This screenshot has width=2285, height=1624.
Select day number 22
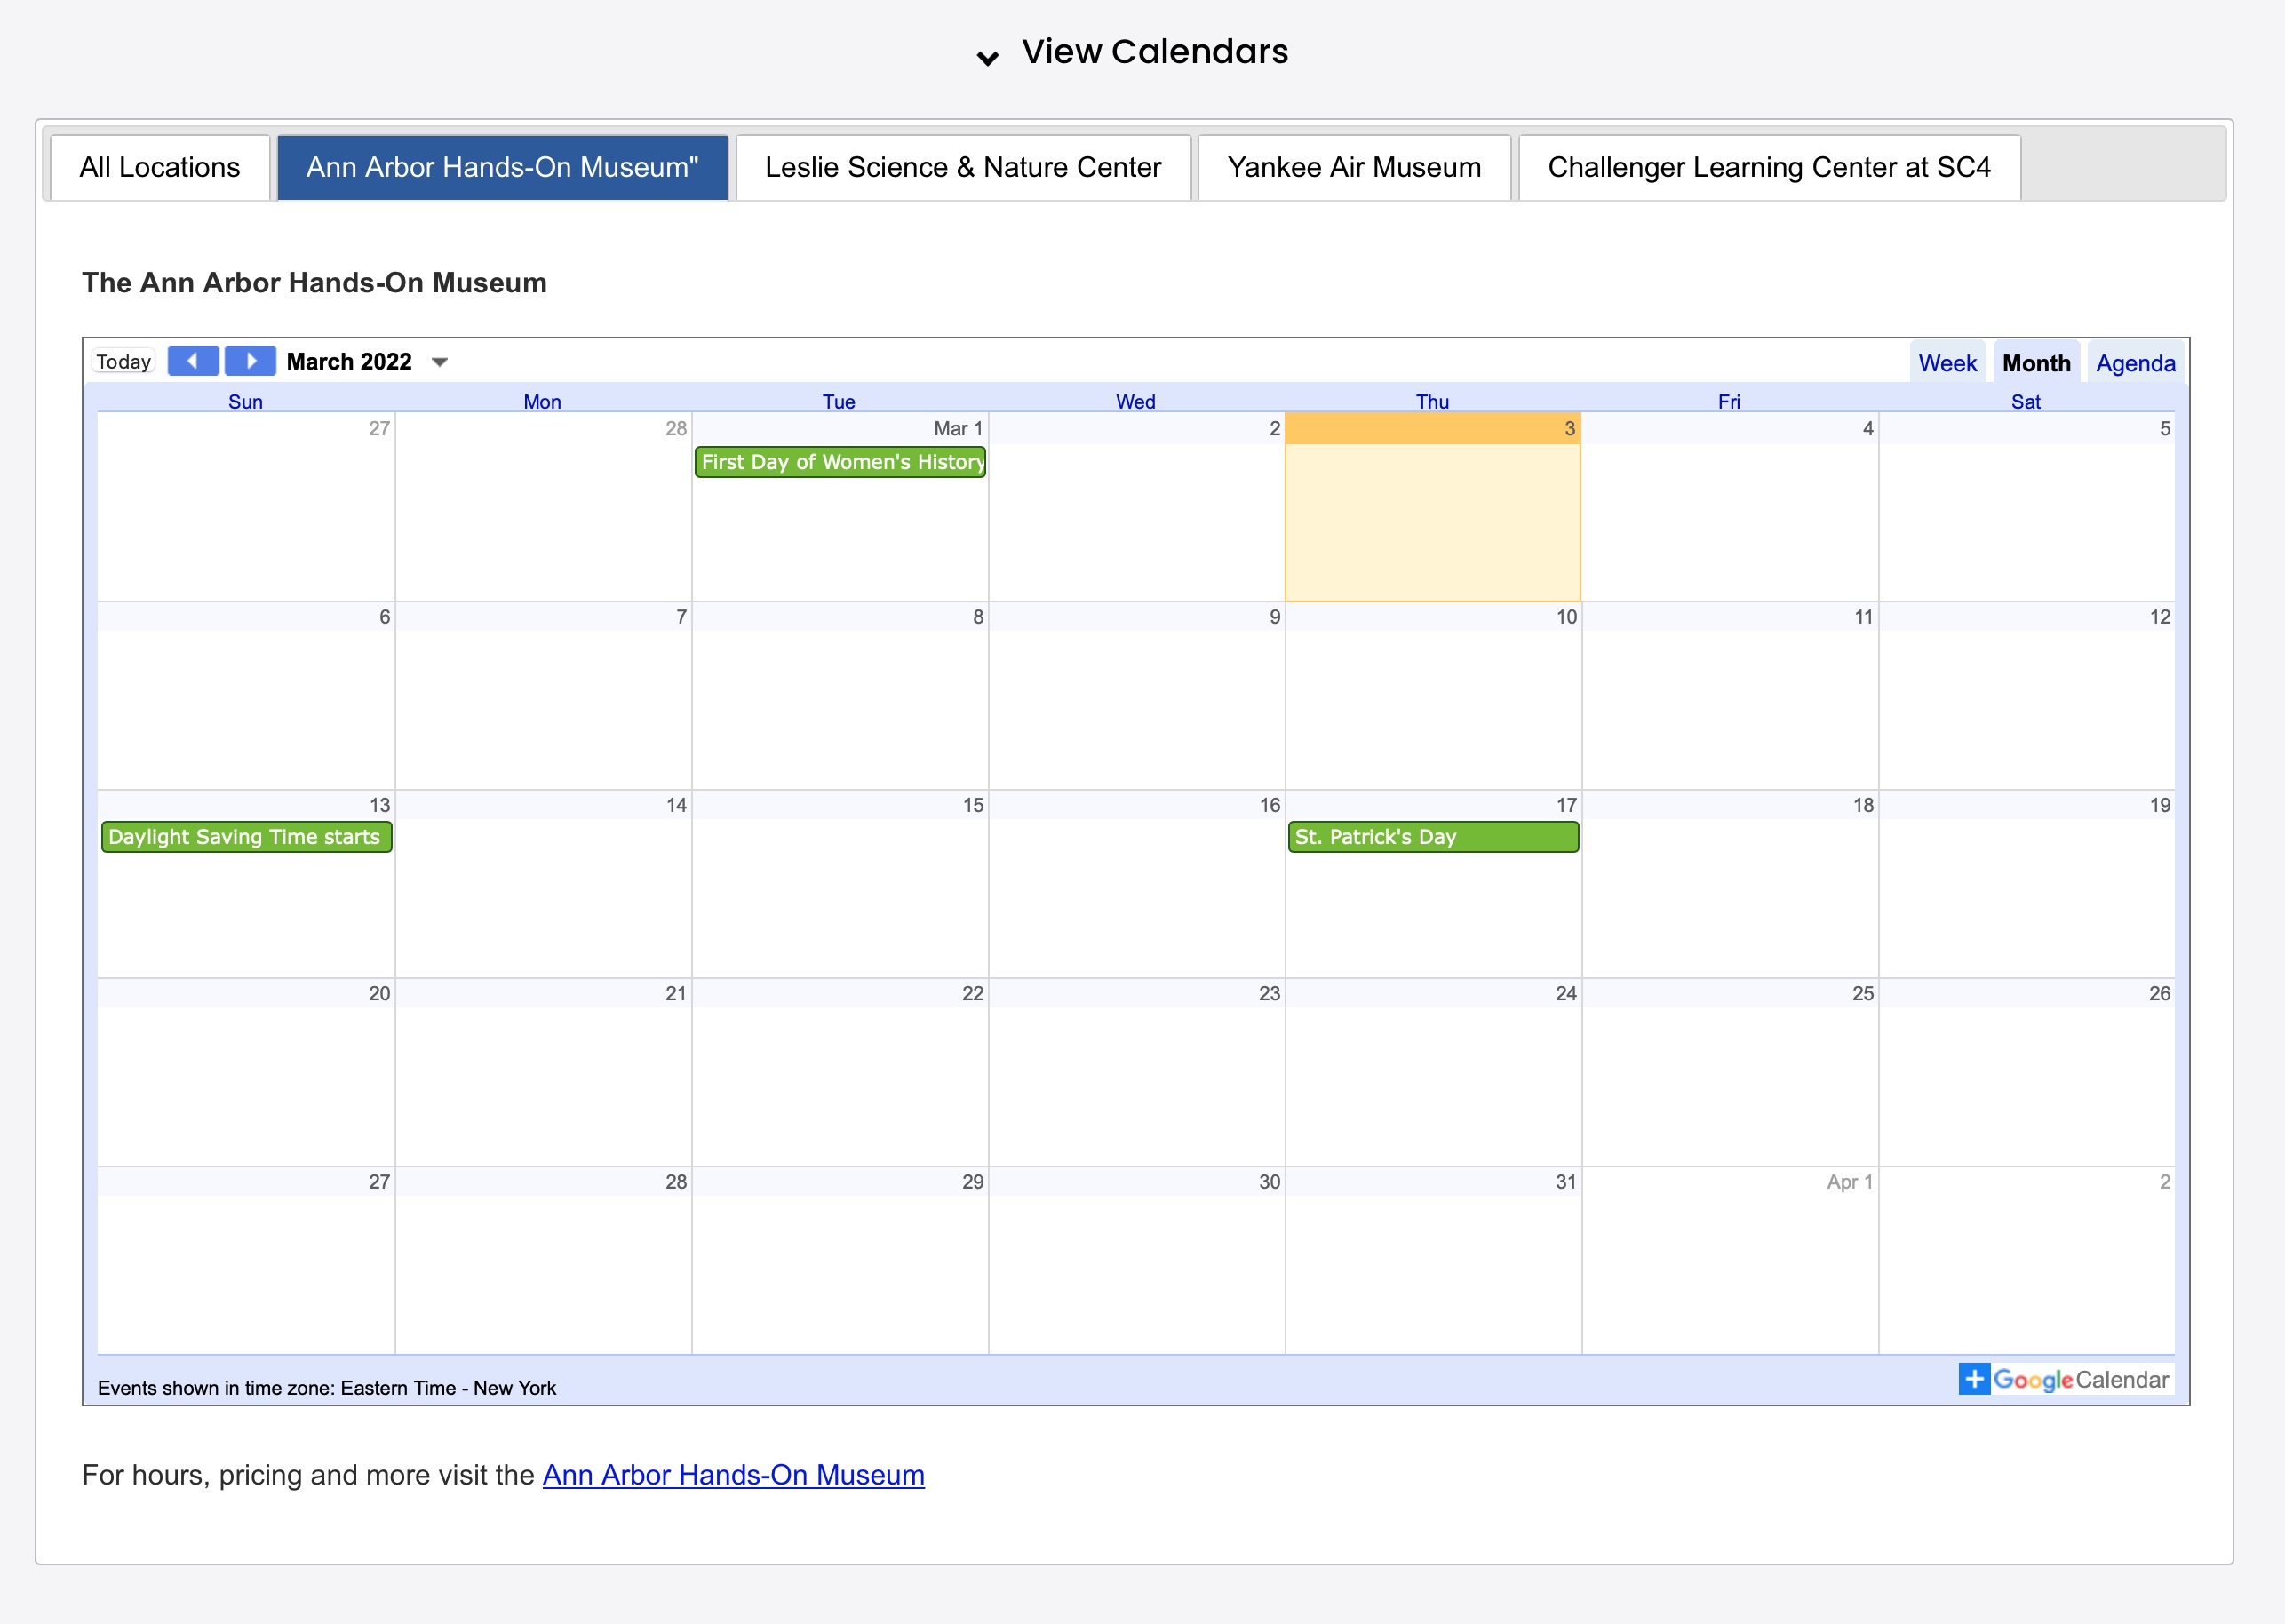pos(972,993)
